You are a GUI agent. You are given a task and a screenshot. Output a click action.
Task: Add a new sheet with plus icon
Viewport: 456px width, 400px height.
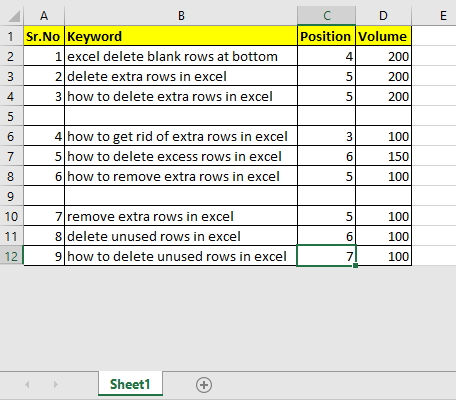pyautogui.click(x=204, y=385)
